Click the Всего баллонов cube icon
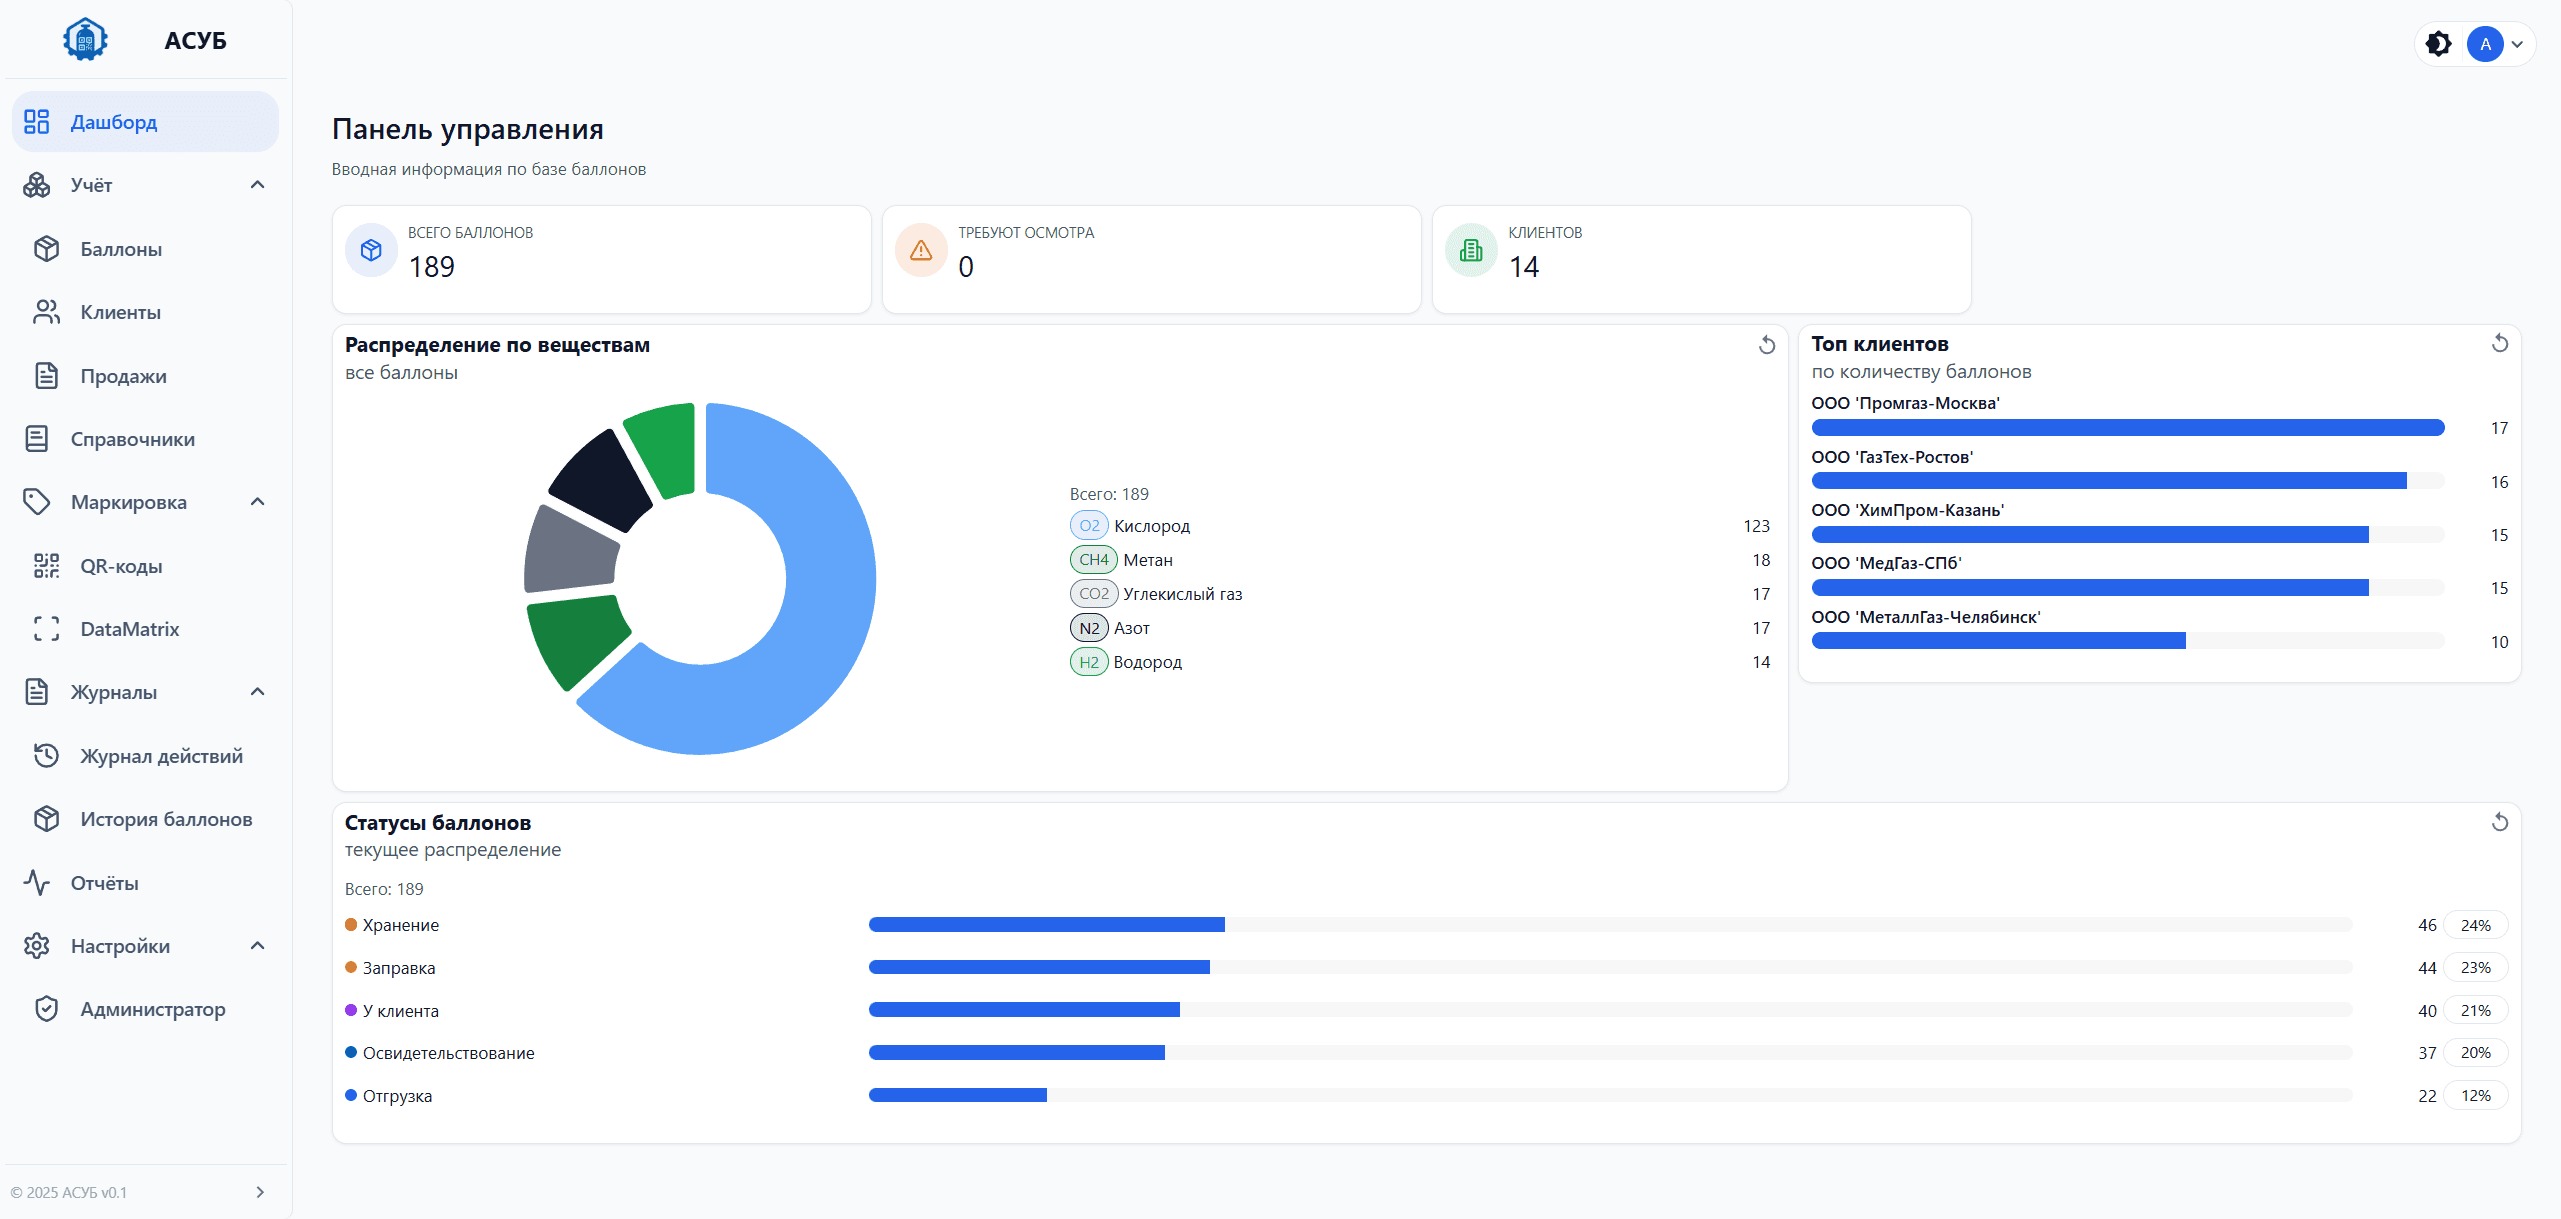This screenshot has width=2561, height=1219. click(x=371, y=250)
